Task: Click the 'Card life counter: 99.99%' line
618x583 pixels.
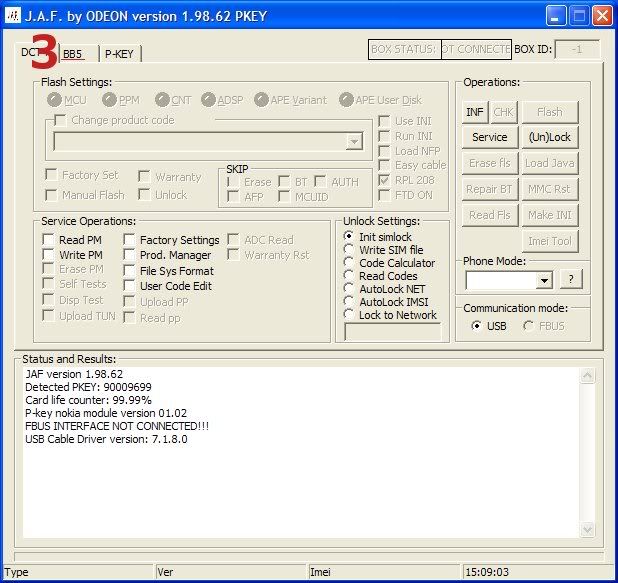Action: click(88, 400)
